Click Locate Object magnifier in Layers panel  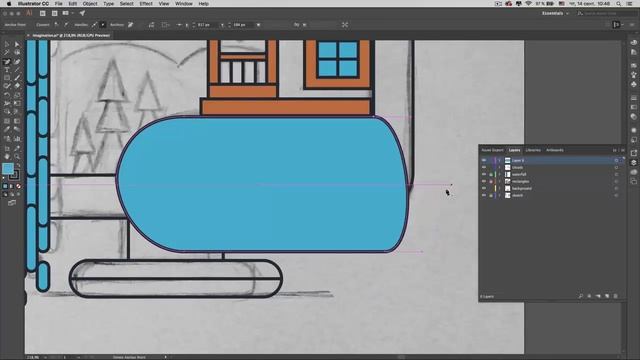pos(581,296)
